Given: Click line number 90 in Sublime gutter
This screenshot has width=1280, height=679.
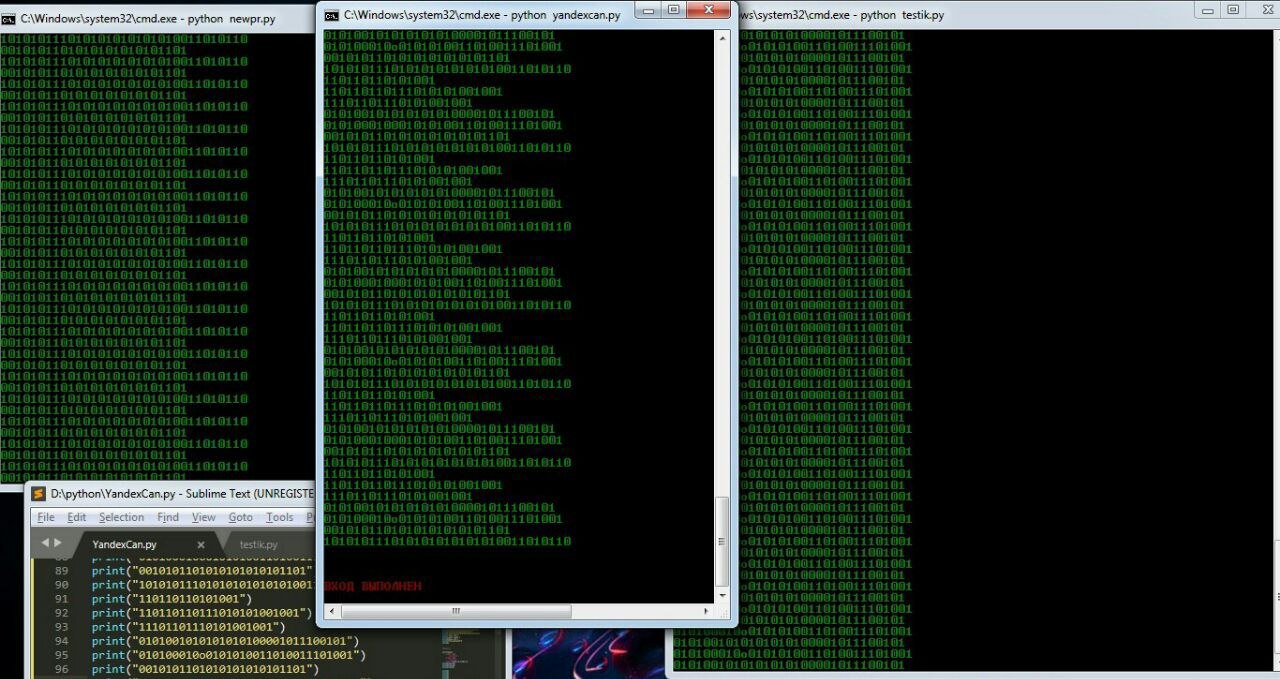Looking at the screenshot, I should [62, 584].
